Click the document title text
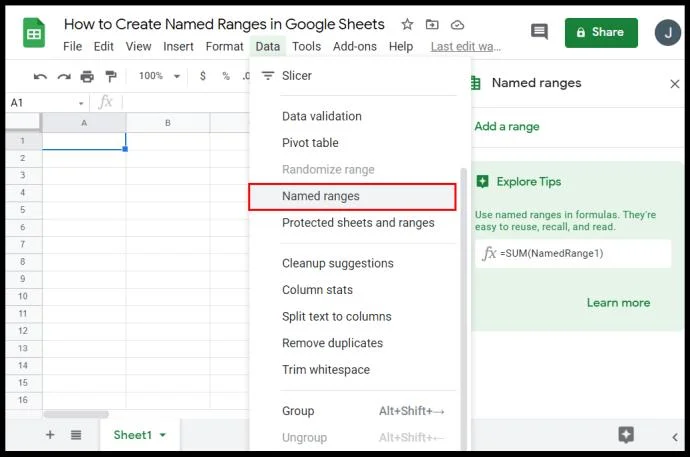Viewport: 690px width, 457px height. click(224, 24)
